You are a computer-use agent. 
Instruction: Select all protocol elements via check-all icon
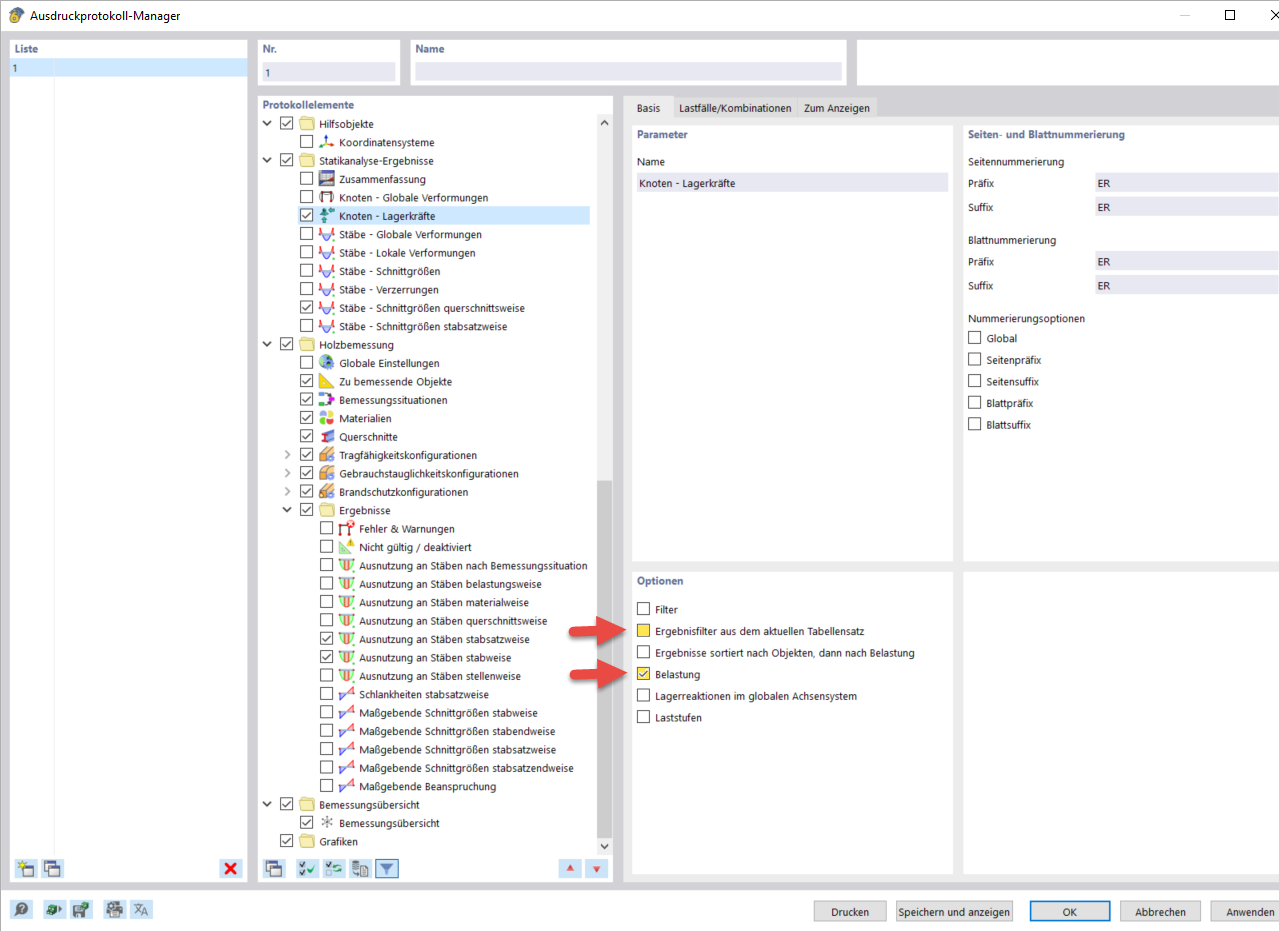(x=307, y=869)
